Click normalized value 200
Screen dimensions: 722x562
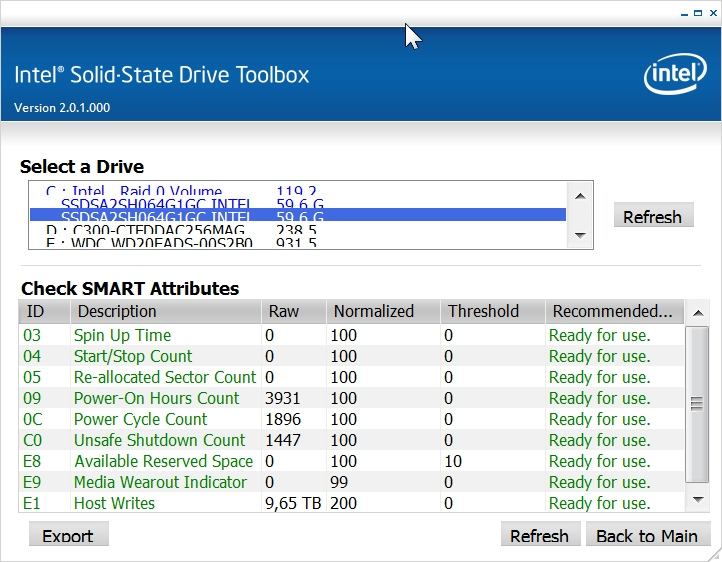(344, 503)
